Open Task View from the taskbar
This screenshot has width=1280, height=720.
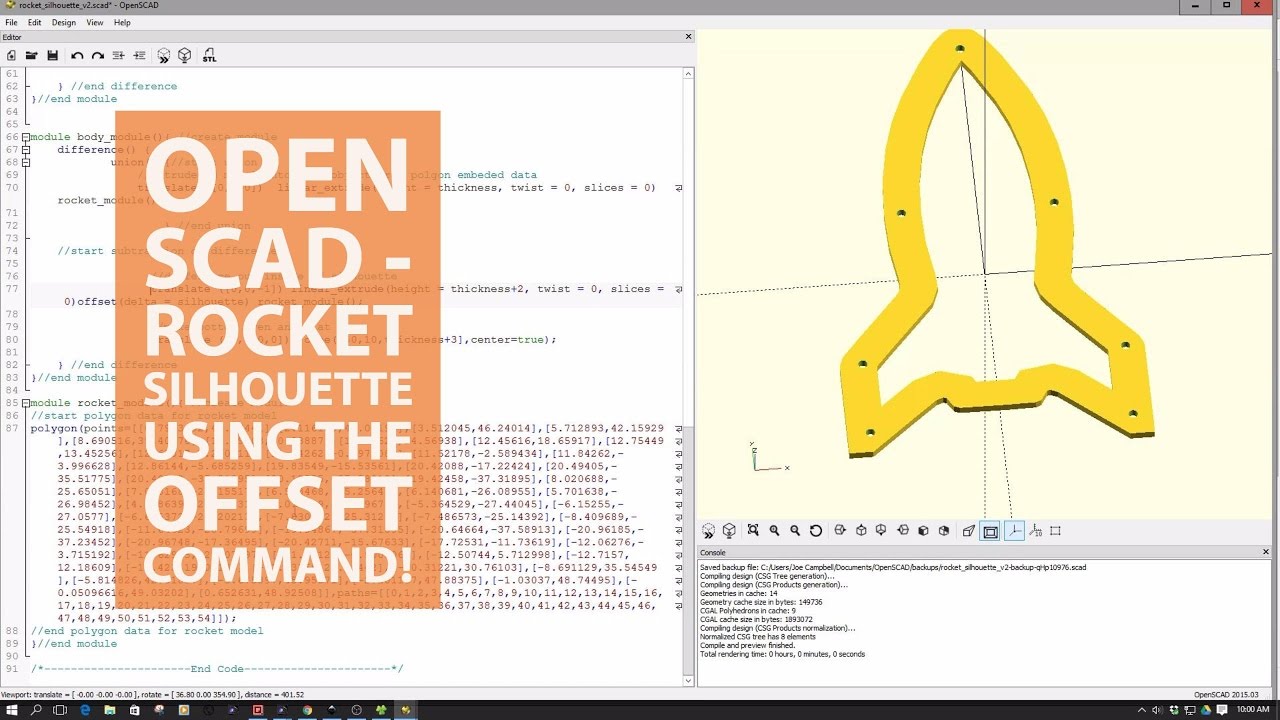[60, 710]
